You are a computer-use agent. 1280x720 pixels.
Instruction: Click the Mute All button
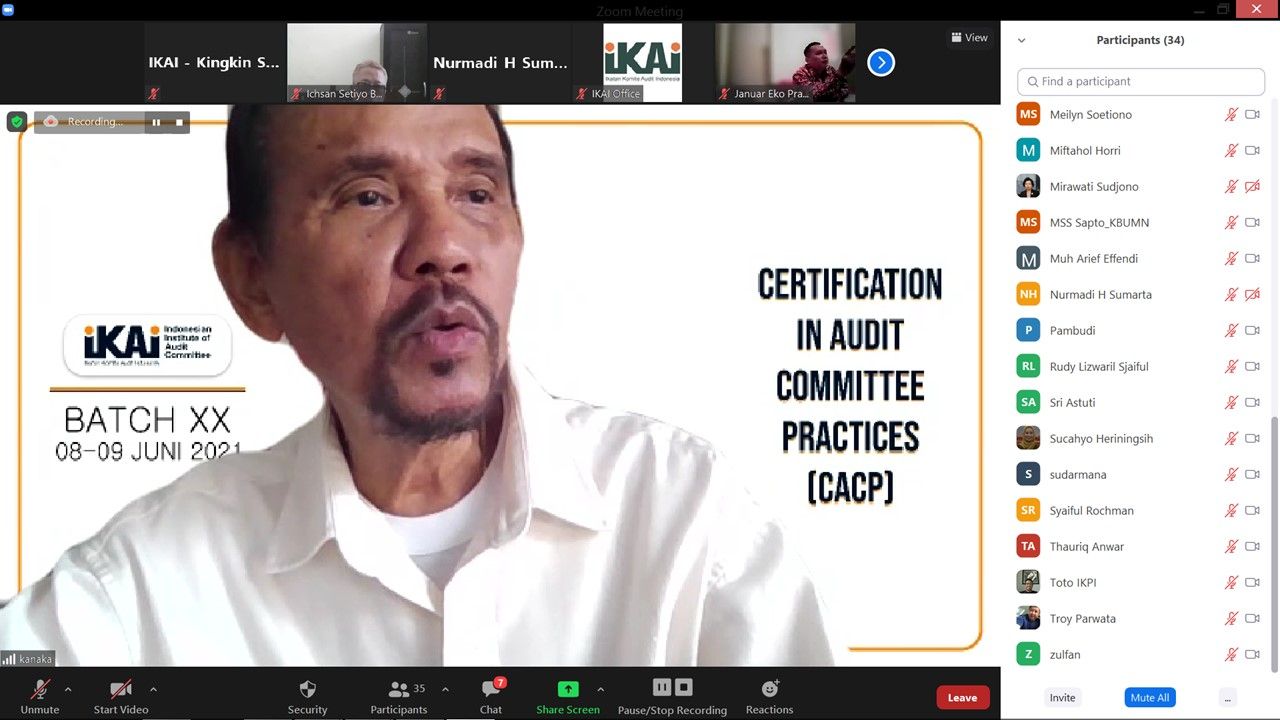[x=1150, y=698]
